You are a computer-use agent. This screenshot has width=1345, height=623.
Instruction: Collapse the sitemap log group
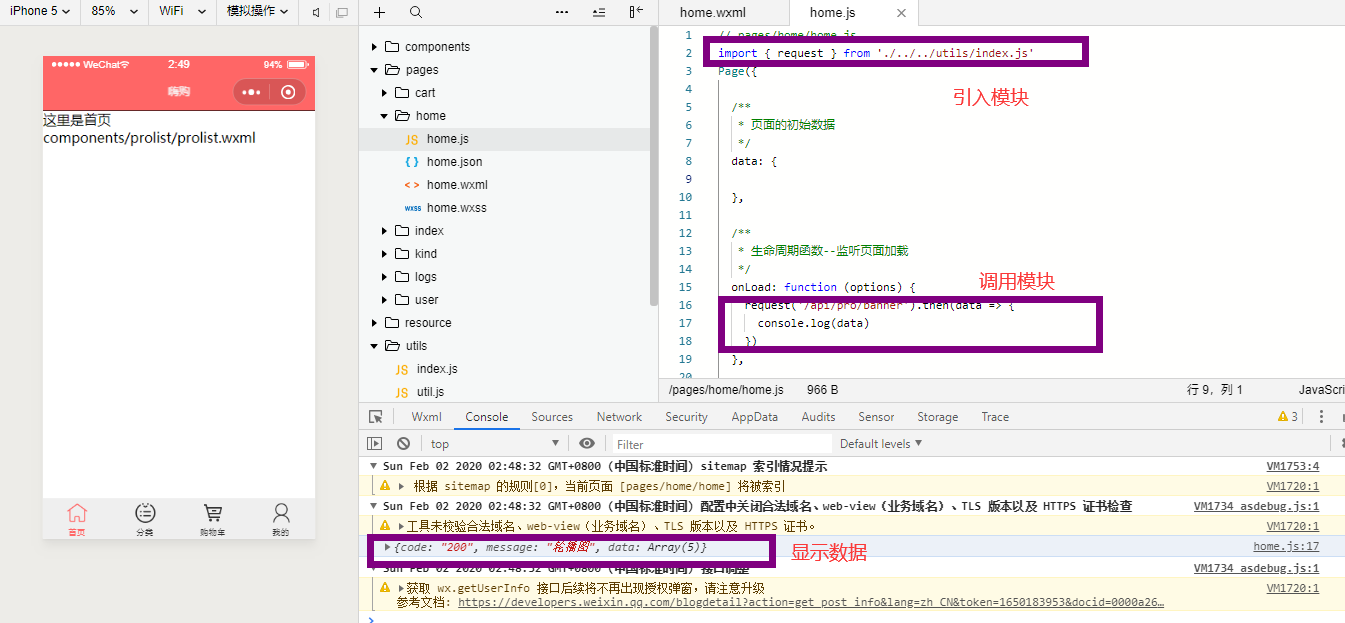(x=373, y=466)
